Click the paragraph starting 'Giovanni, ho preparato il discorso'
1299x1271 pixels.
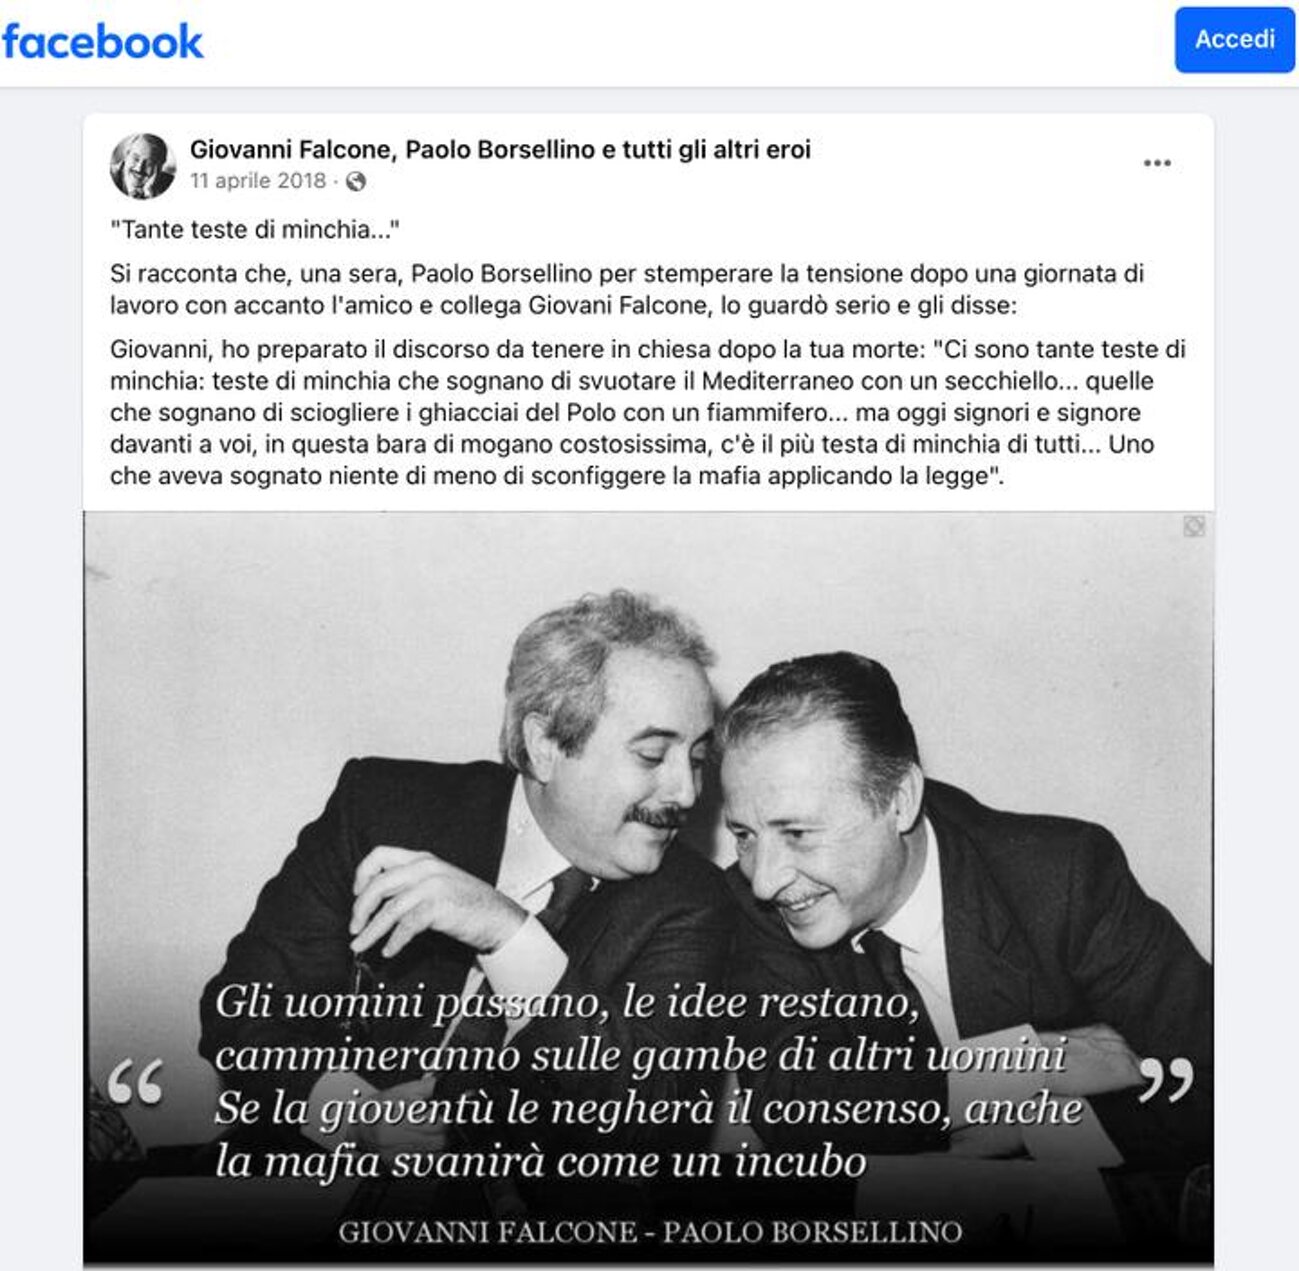click(x=648, y=413)
